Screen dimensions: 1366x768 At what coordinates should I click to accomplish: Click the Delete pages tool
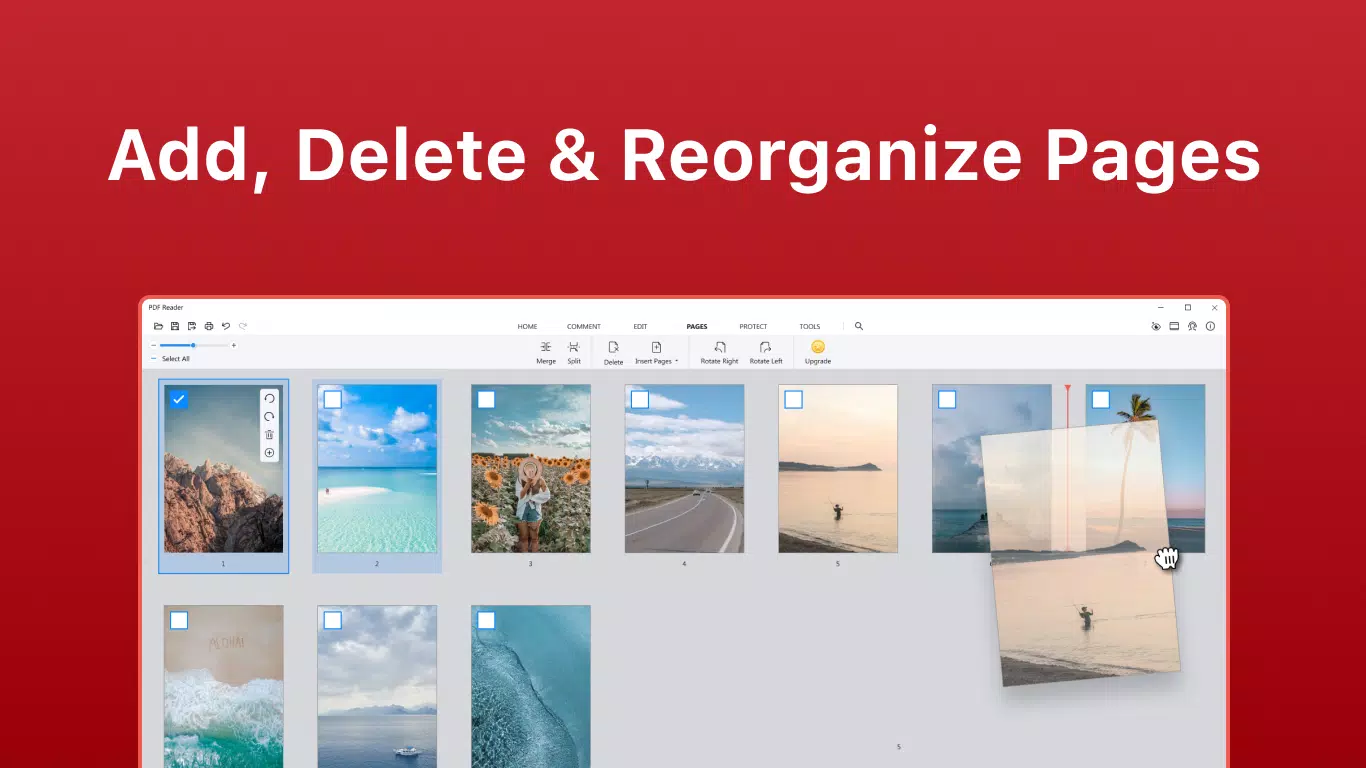point(613,352)
